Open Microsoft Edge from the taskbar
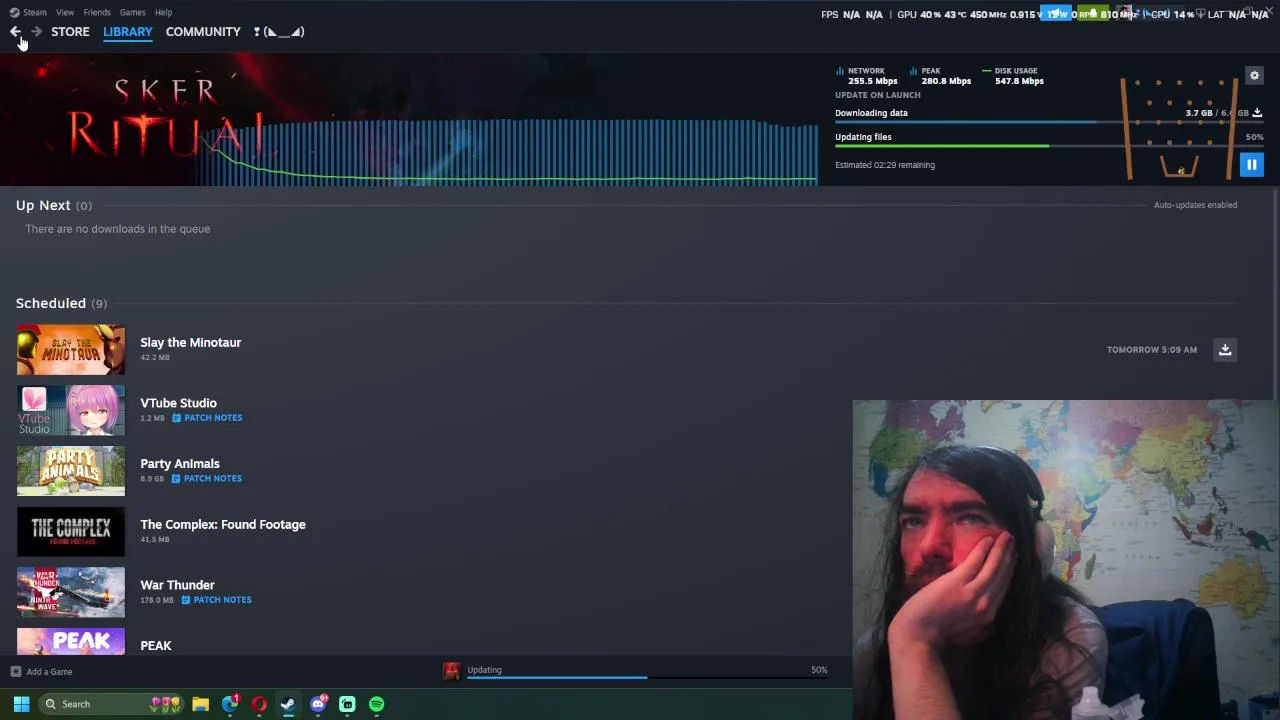1280x720 pixels. click(230, 704)
